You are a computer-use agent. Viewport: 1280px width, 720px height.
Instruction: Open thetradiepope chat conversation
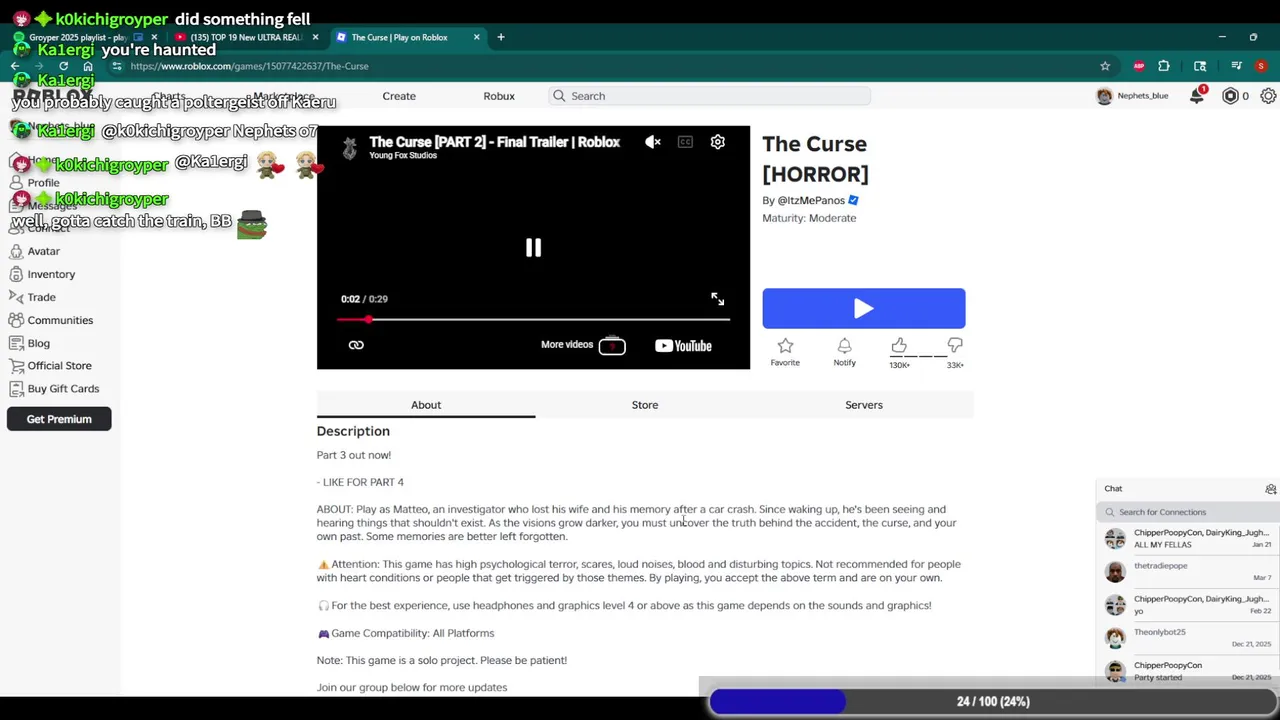pos(1188,572)
